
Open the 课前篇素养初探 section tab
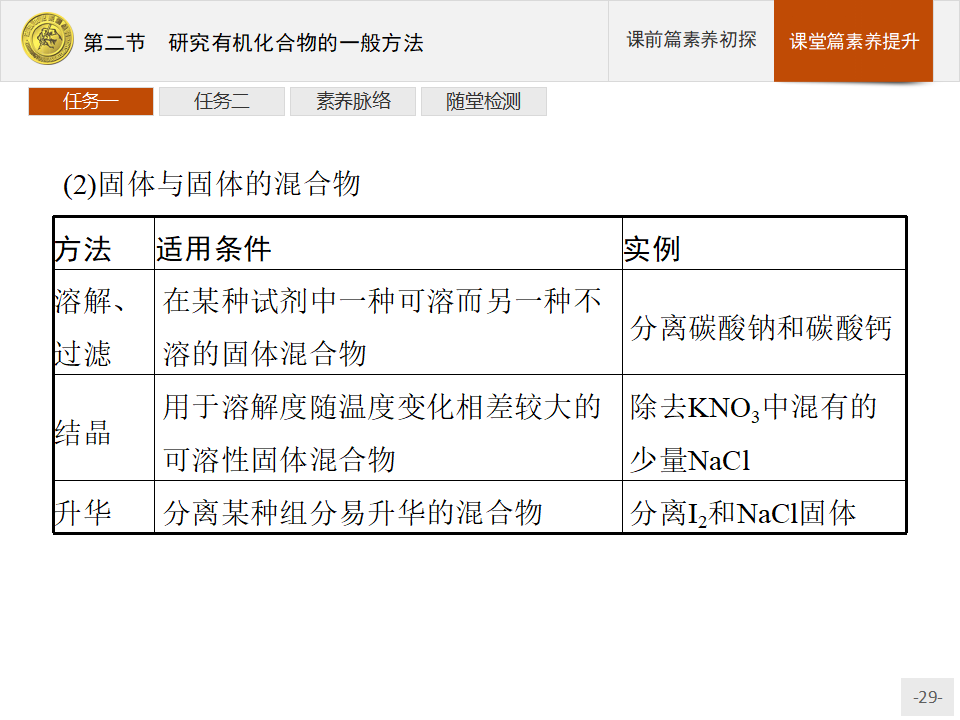[691, 40]
